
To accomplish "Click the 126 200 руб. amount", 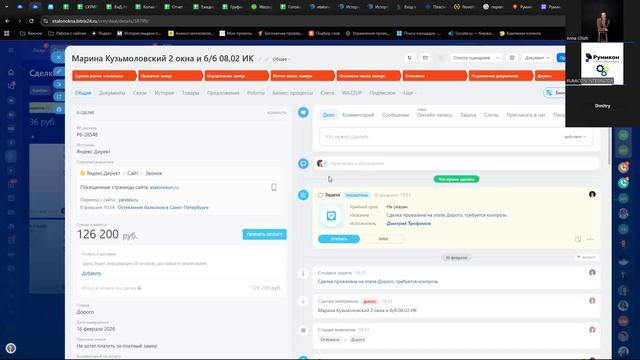I will (x=107, y=234).
